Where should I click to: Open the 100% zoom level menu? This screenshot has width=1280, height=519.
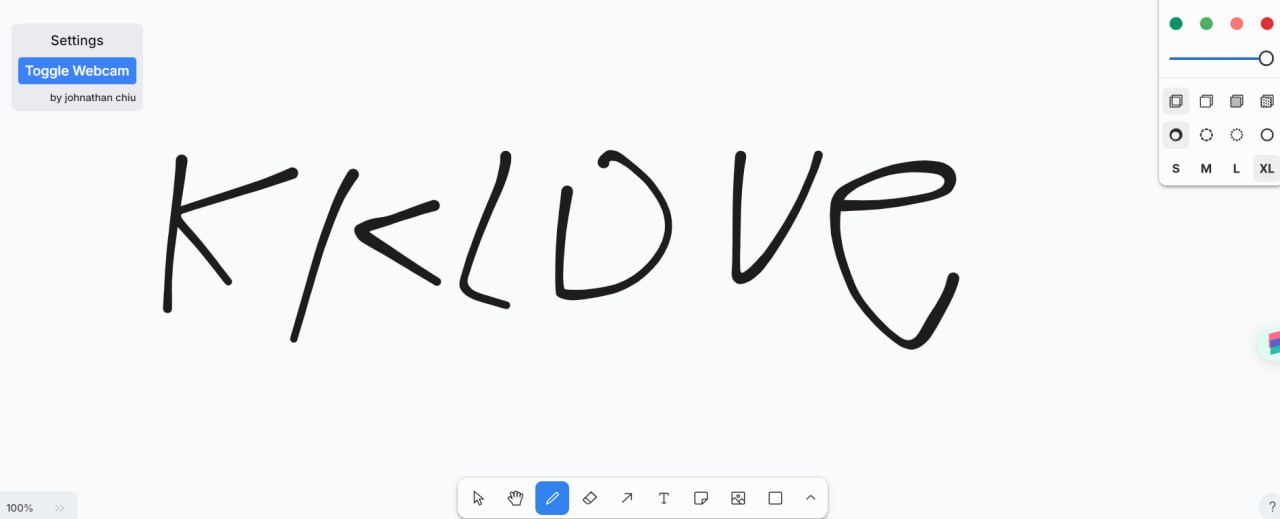[20, 508]
